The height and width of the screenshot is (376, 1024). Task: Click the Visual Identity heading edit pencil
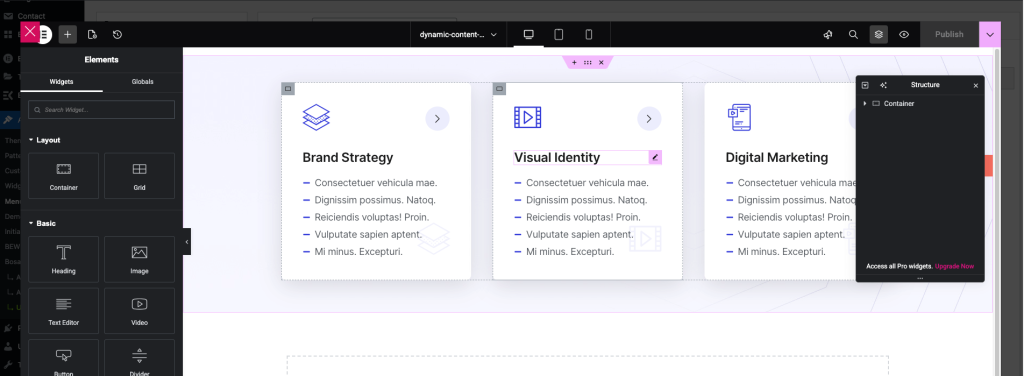[x=655, y=157]
